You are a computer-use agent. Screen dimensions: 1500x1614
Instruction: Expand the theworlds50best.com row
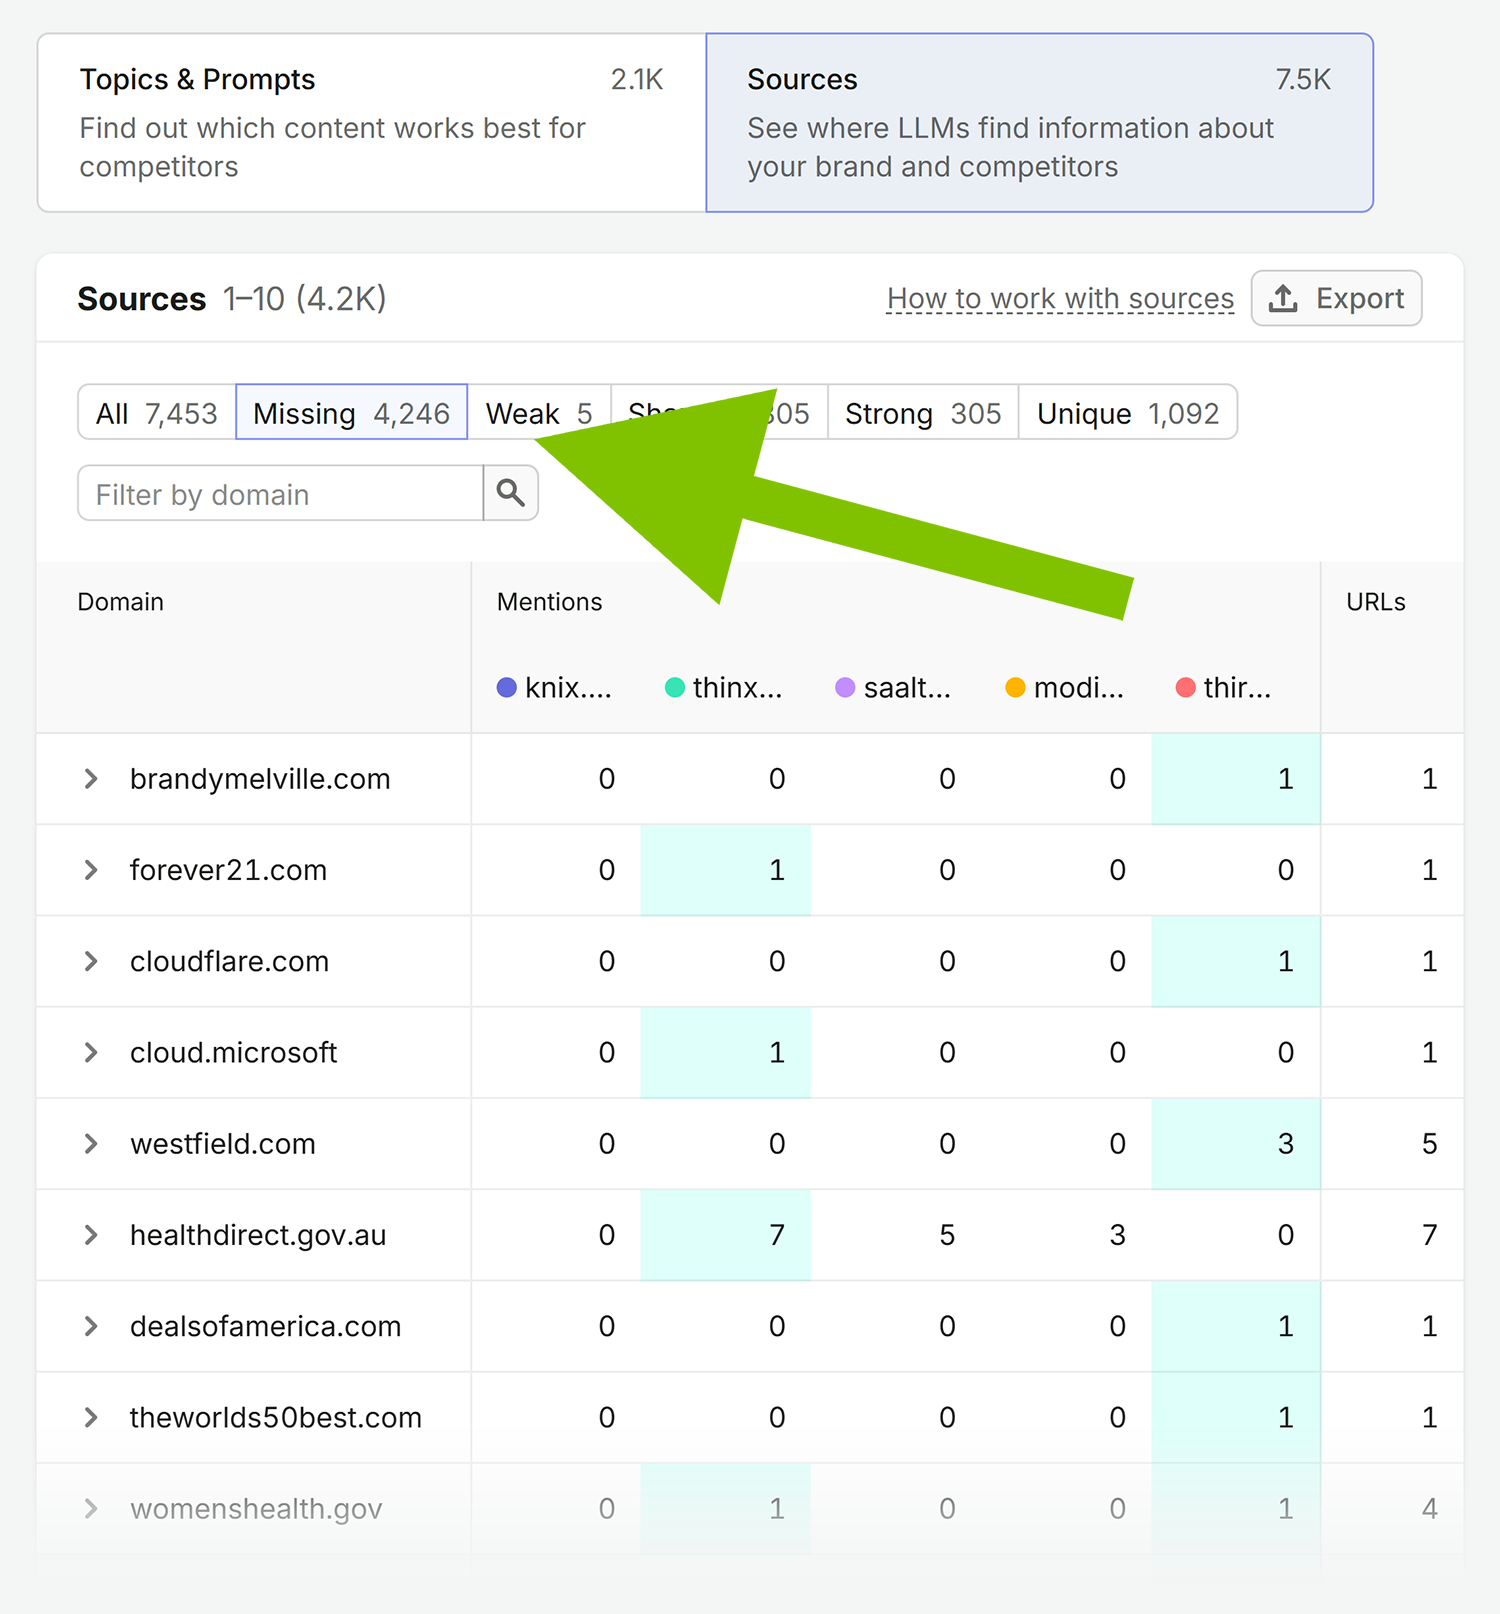(x=91, y=1417)
